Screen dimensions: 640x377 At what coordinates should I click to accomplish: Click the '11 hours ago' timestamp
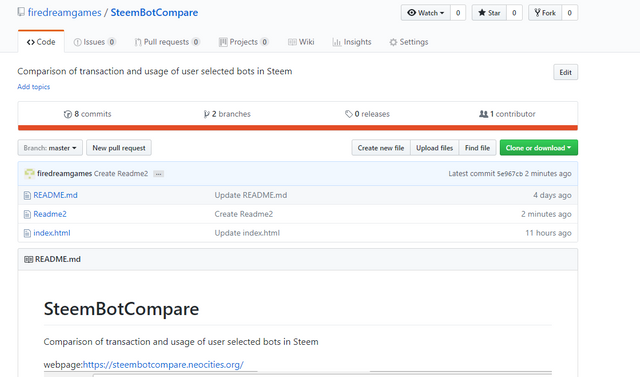tap(548, 233)
